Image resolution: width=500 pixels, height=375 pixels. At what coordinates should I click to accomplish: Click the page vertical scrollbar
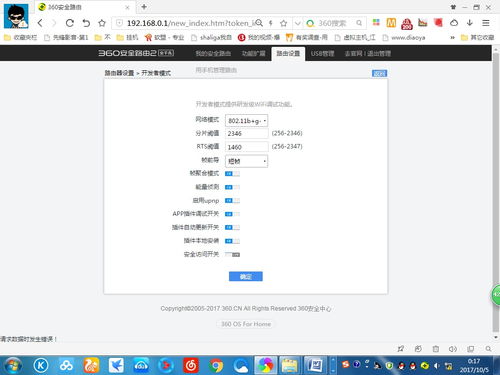[496, 192]
